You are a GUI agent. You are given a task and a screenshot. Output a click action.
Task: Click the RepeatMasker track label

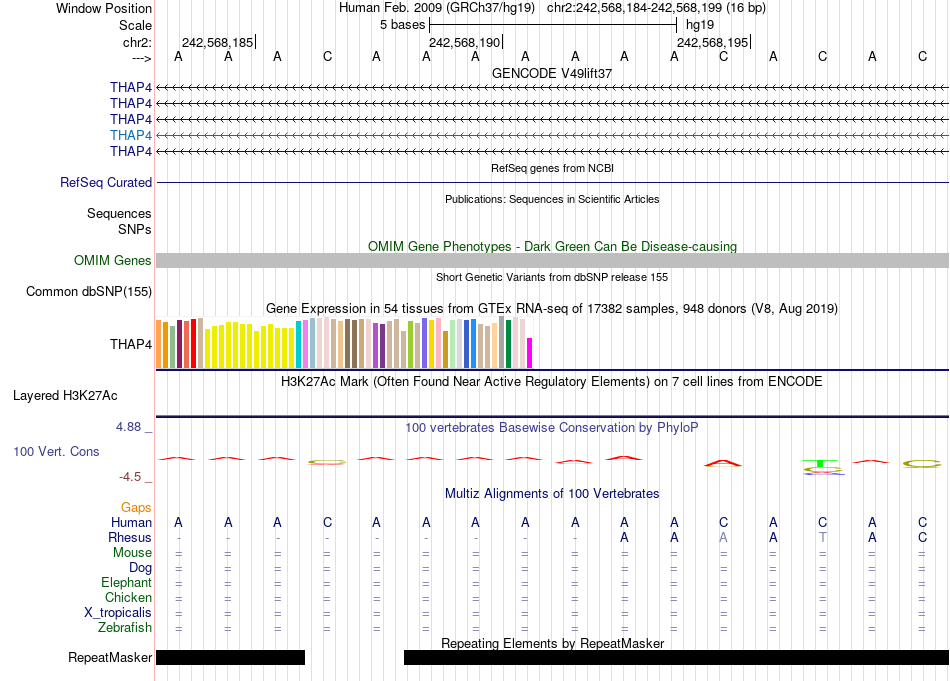coord(110,657)
